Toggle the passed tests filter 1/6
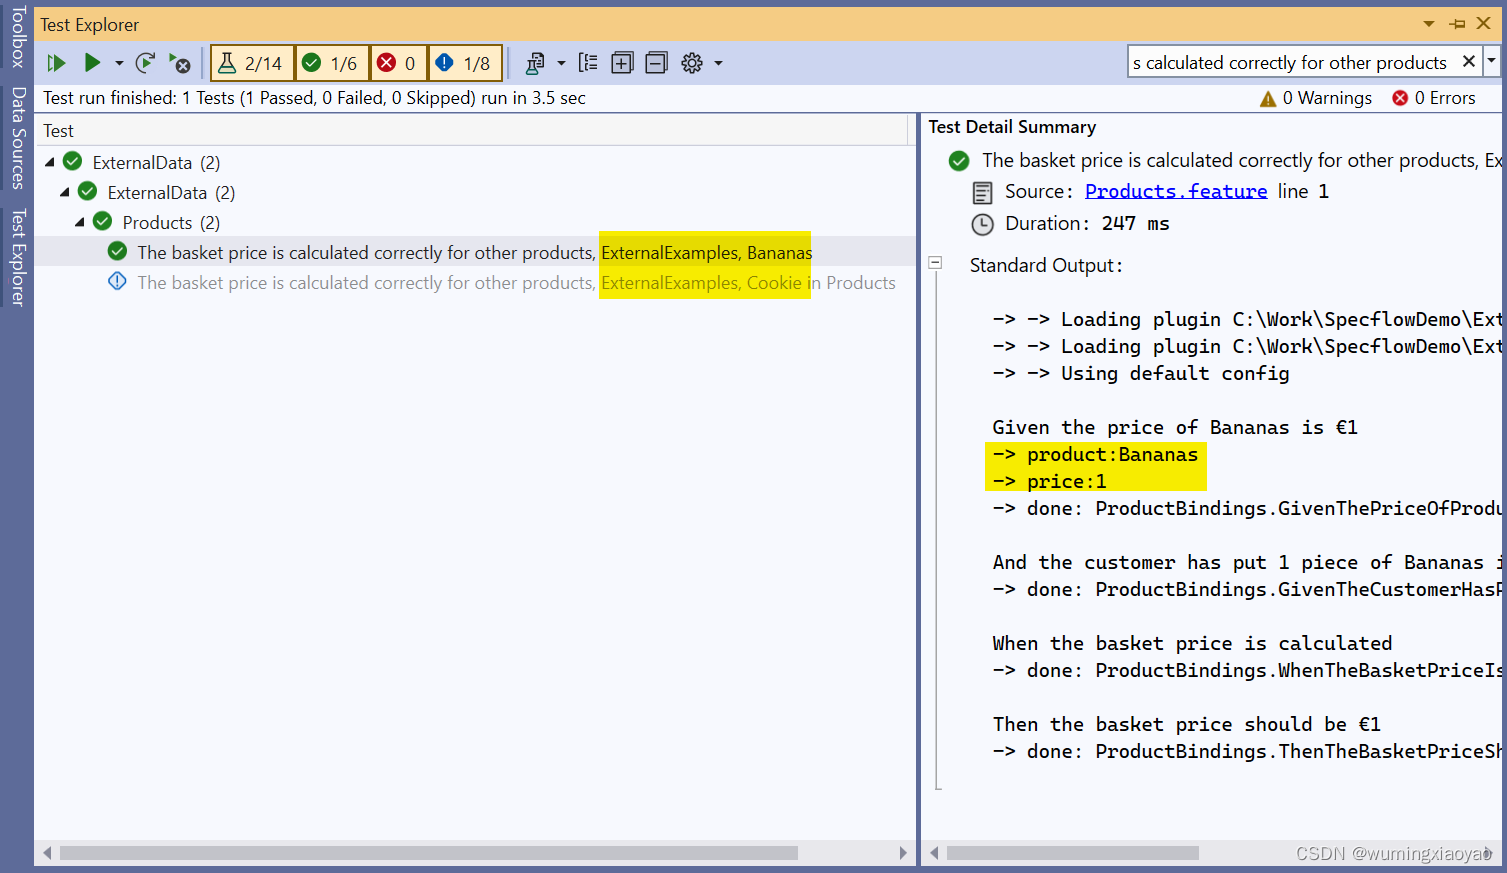Viewport: 1507px width, 873px height. [x=331, y=63]
